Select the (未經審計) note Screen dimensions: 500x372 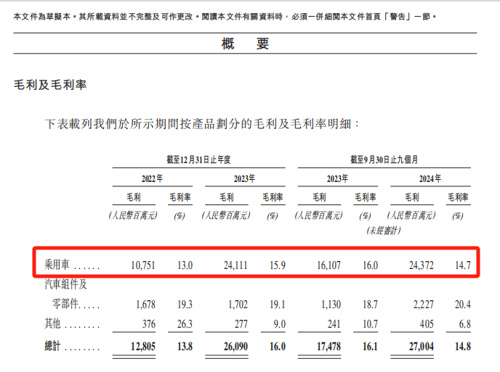[x=384, y=230]
